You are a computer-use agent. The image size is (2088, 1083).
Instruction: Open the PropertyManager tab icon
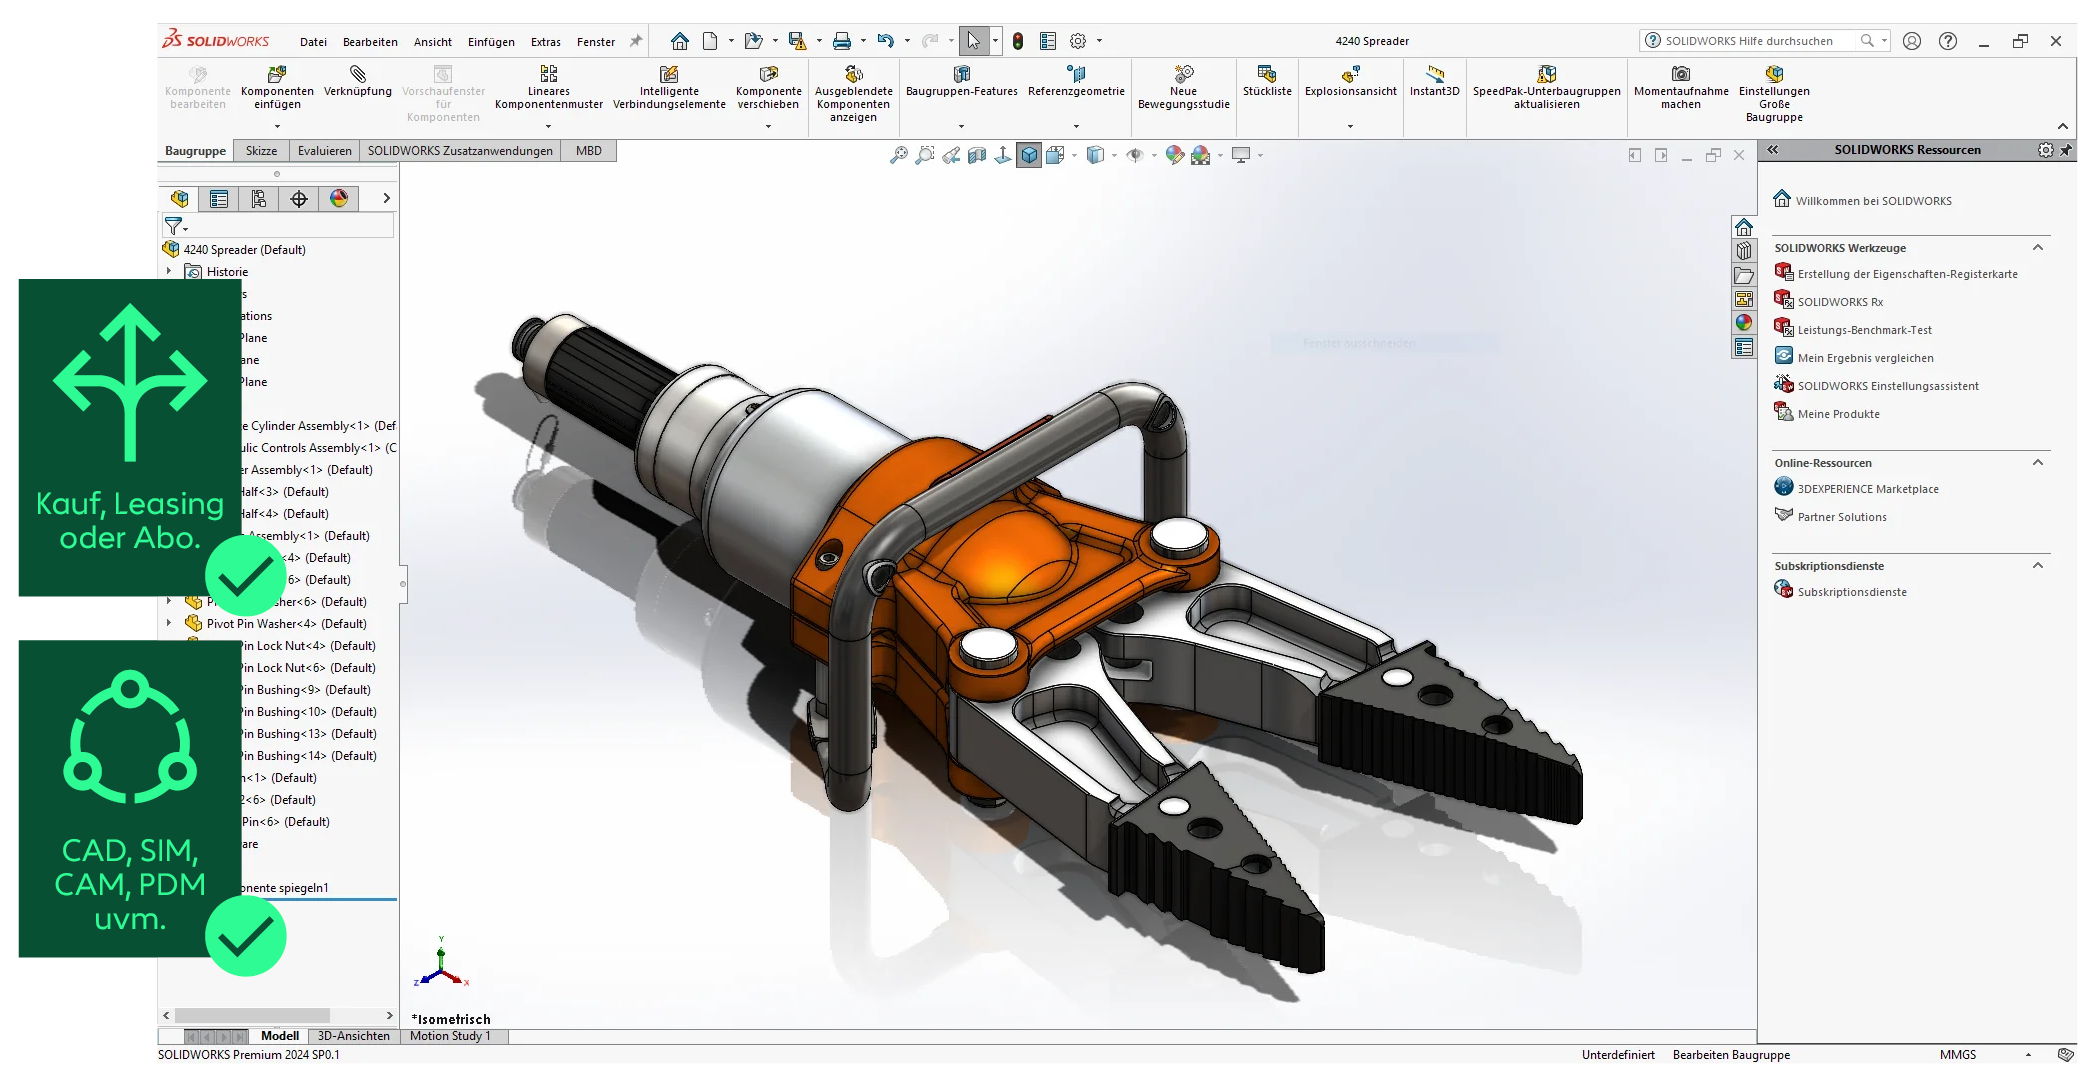pyautogui.click(x=219, y=199)
